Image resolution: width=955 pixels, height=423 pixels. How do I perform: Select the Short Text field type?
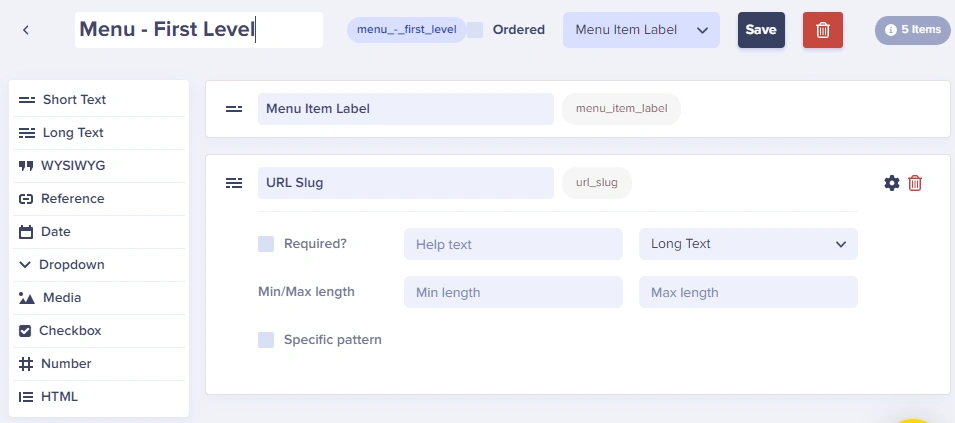[x=99, y=100]
